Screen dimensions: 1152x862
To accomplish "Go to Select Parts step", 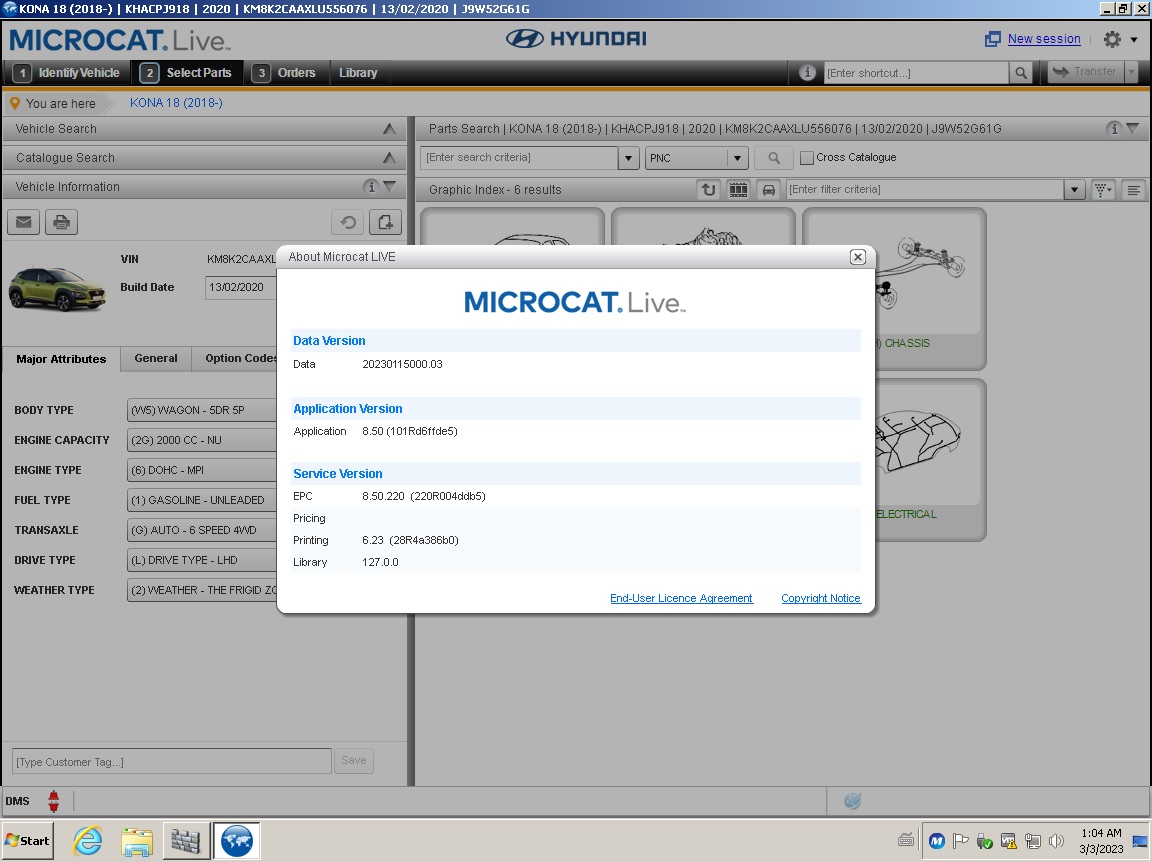I will (187, 73).
